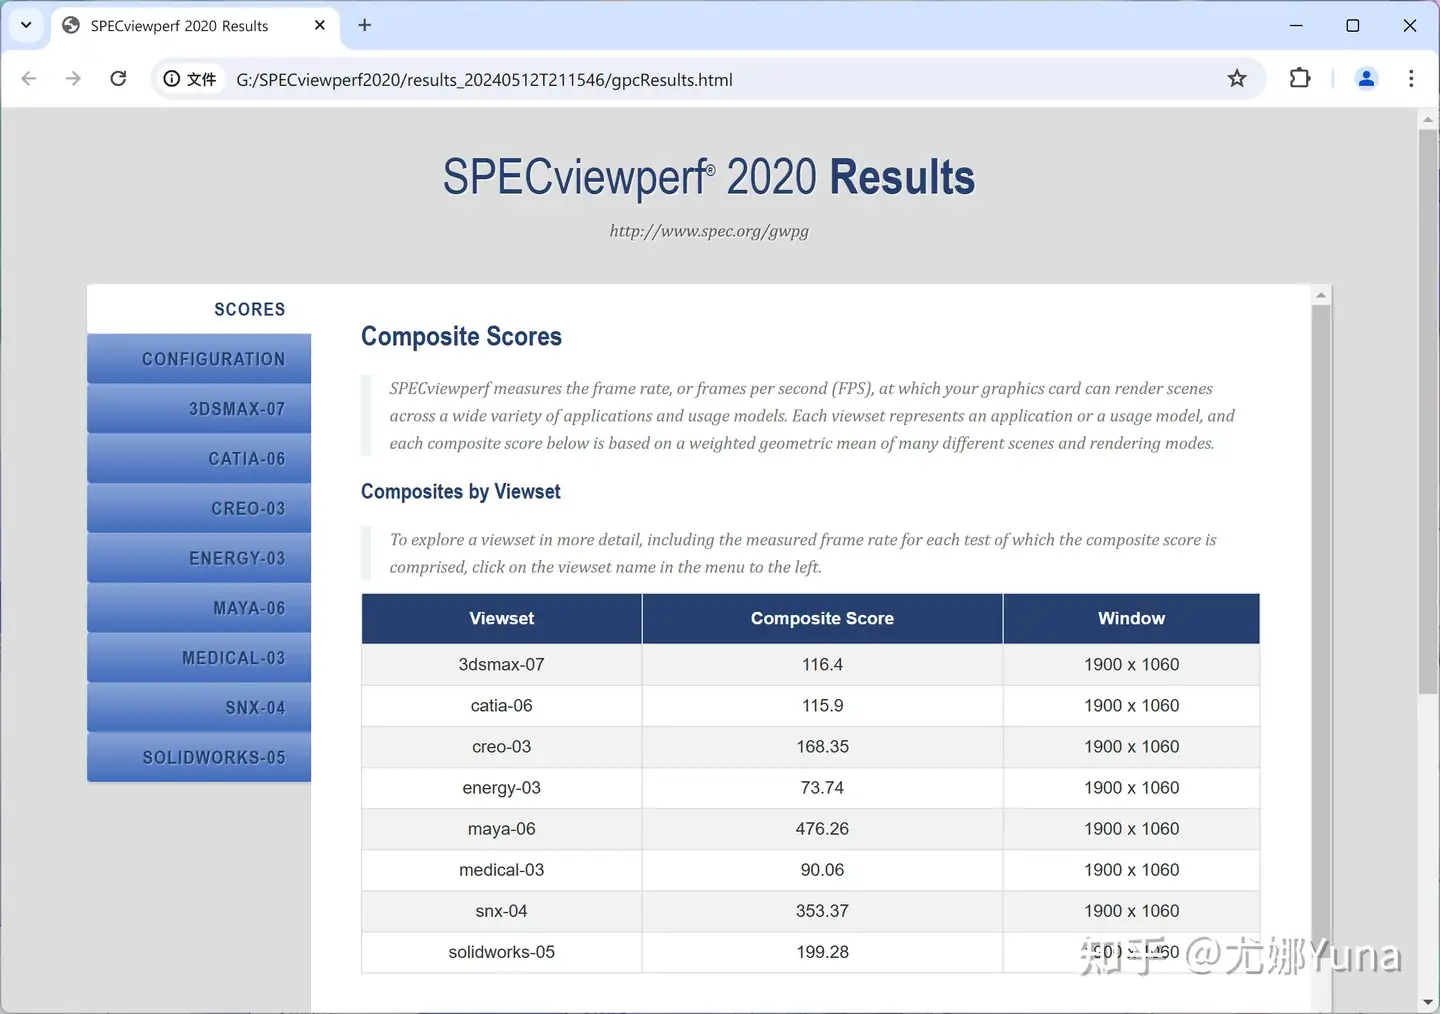The image size is (1440, 1014).
Task: Open the CONFIGURATION sidebar tab
Action: point(199,359)
